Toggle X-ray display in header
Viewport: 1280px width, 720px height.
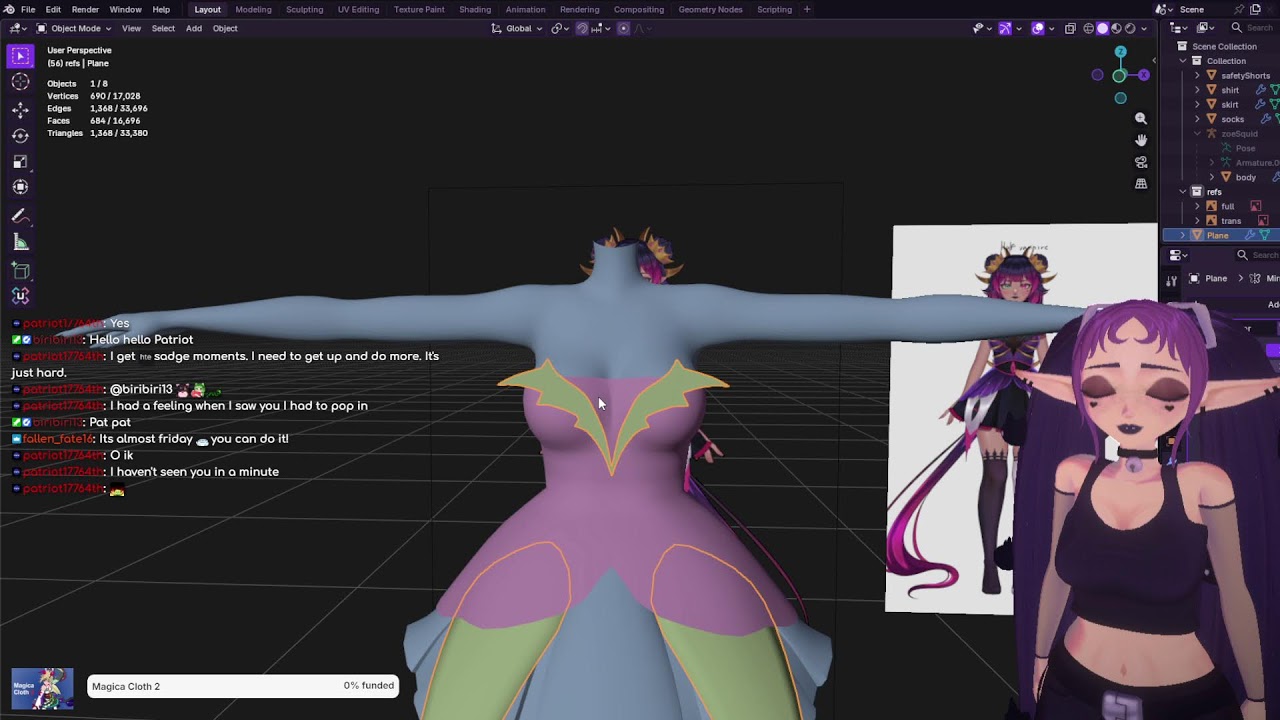click(x=1070, y=28)
